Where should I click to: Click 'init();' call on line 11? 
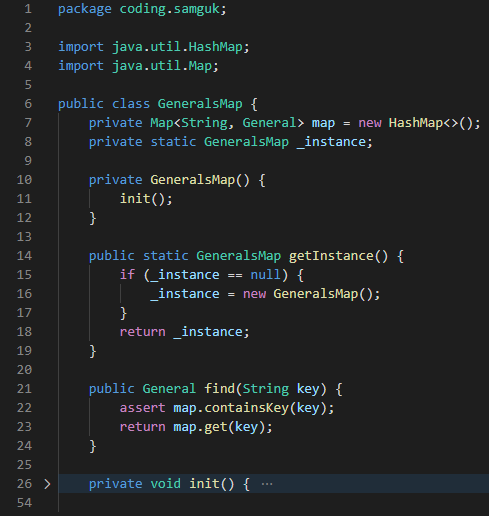[146, 199]
